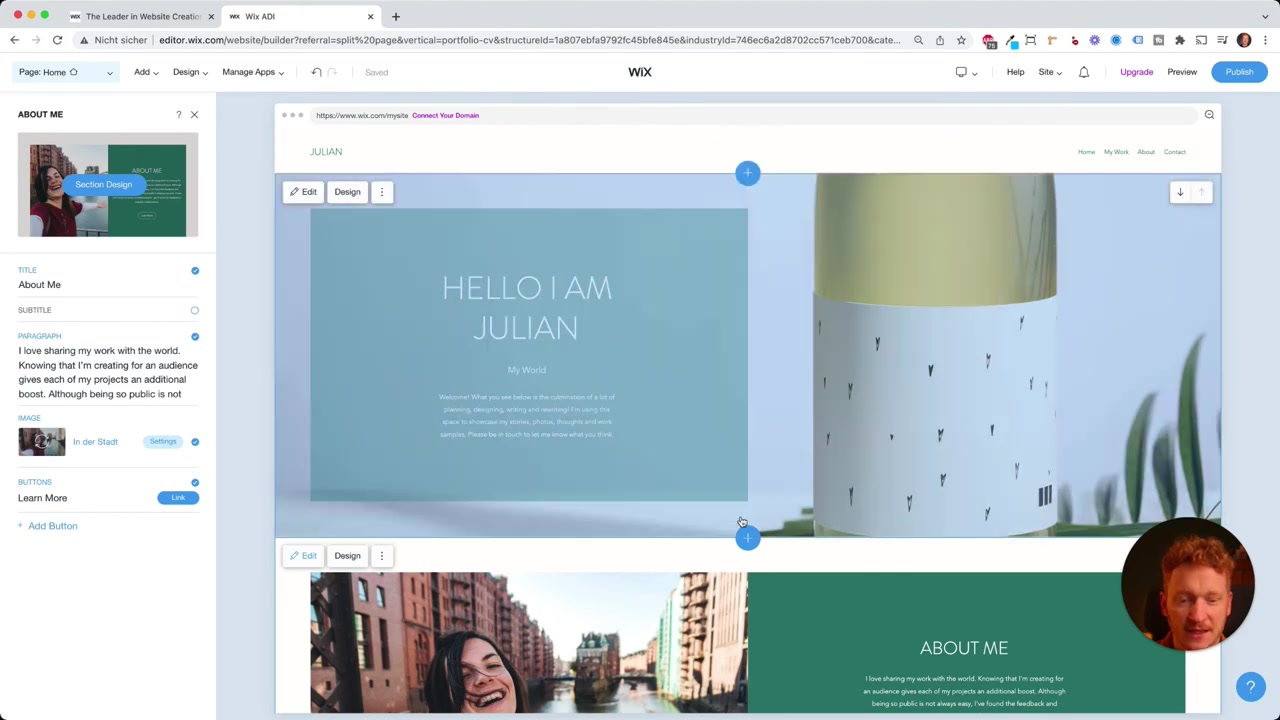The width and height of the screenshot is (1280, 720).
Task: Click the help question mark in About Me panel
Action: [x=179, y=115]
